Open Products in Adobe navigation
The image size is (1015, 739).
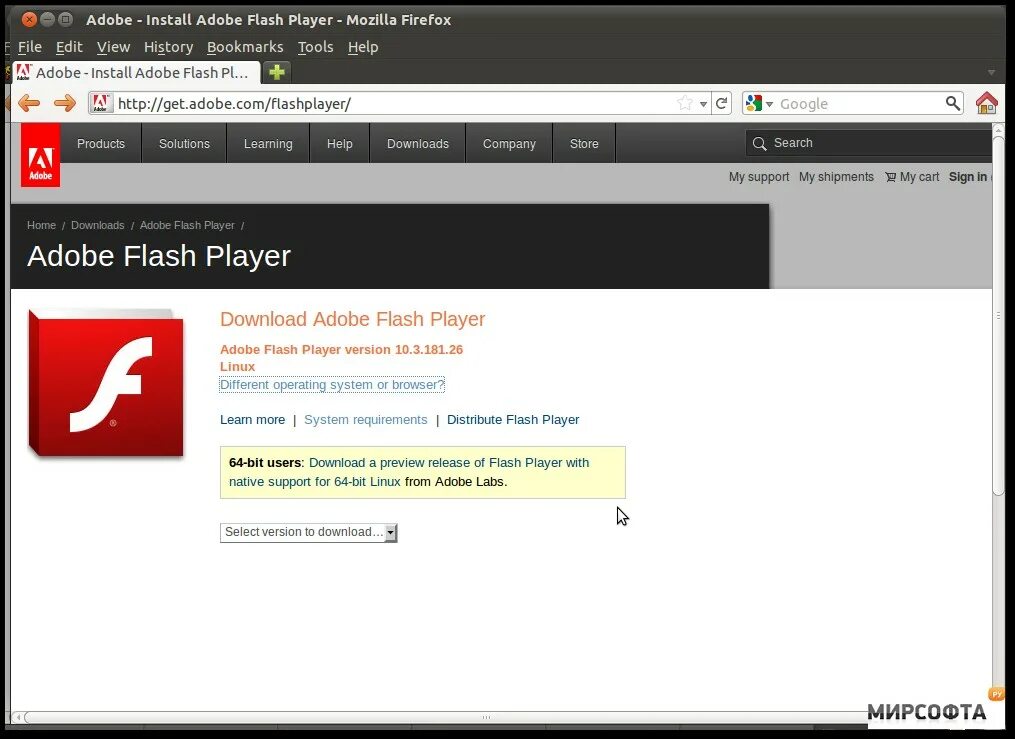tap(100, 144)
